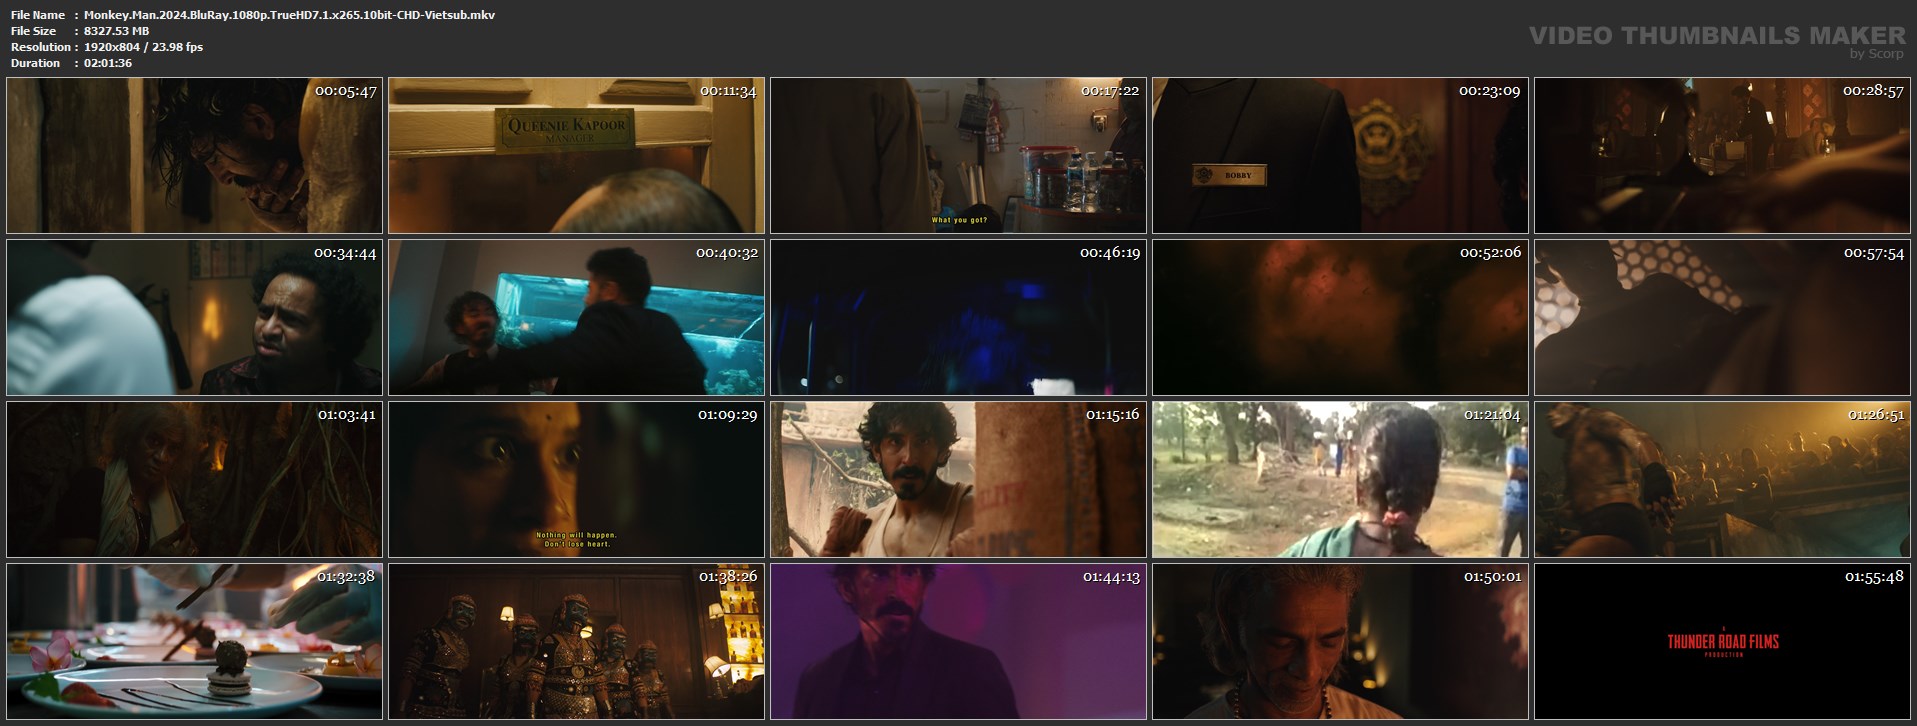1917x726 pixels.
Task: Select the dark blue thumbnail at 00:46:19
Action: click(x=958, y=317)
